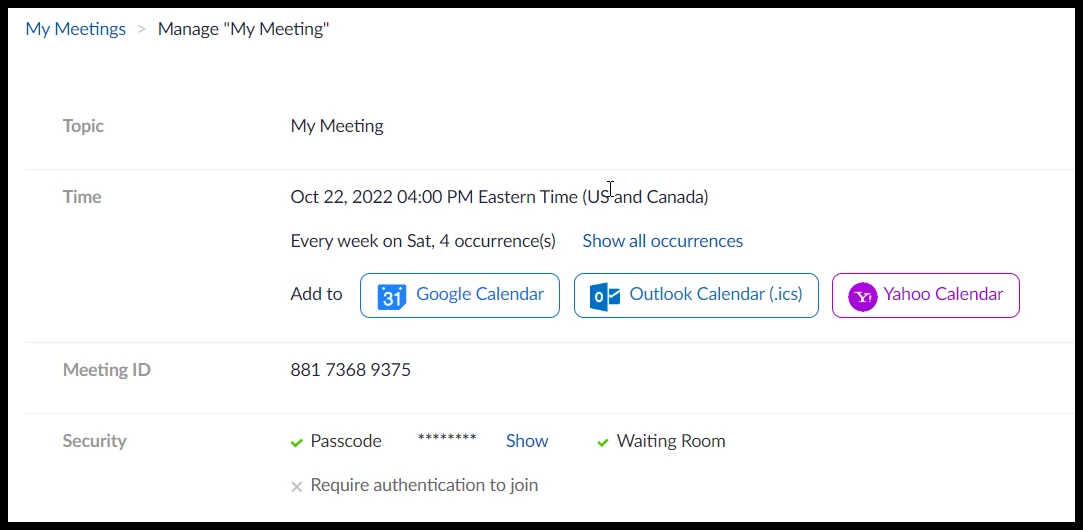This screenshot has height=530, width=1083.
Task: Click the Meeting ID number 881 7368 9375
Action: point(350,370)
